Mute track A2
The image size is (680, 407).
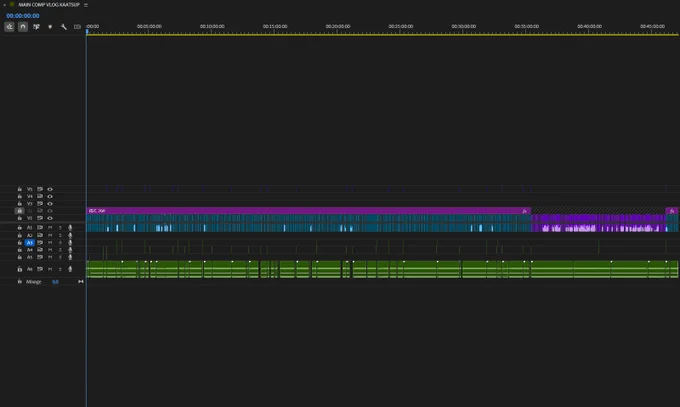point(50,235)
